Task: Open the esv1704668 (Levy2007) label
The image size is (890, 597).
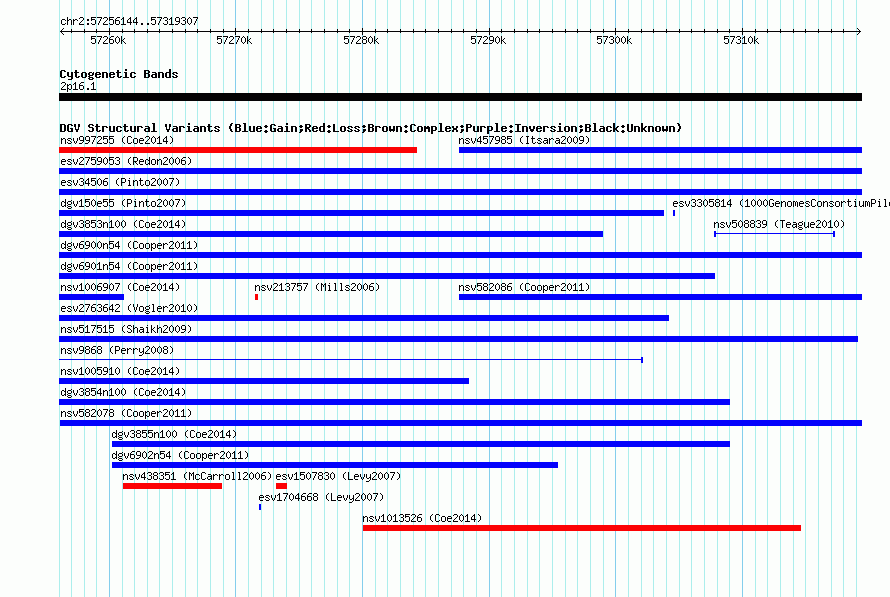Action: (x=321, y=497)
